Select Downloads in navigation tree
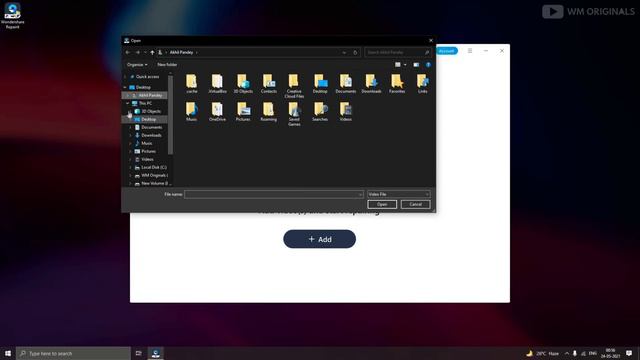 coord(151,135)
